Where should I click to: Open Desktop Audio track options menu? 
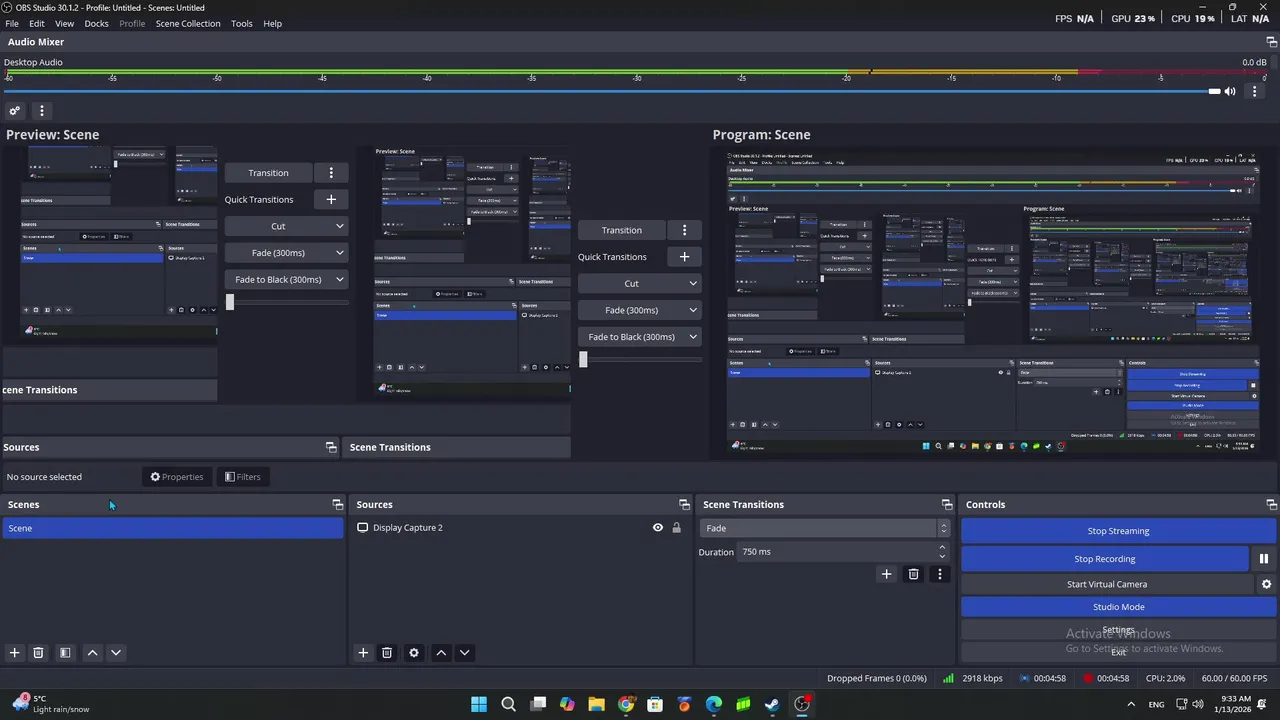(1254, 91)
